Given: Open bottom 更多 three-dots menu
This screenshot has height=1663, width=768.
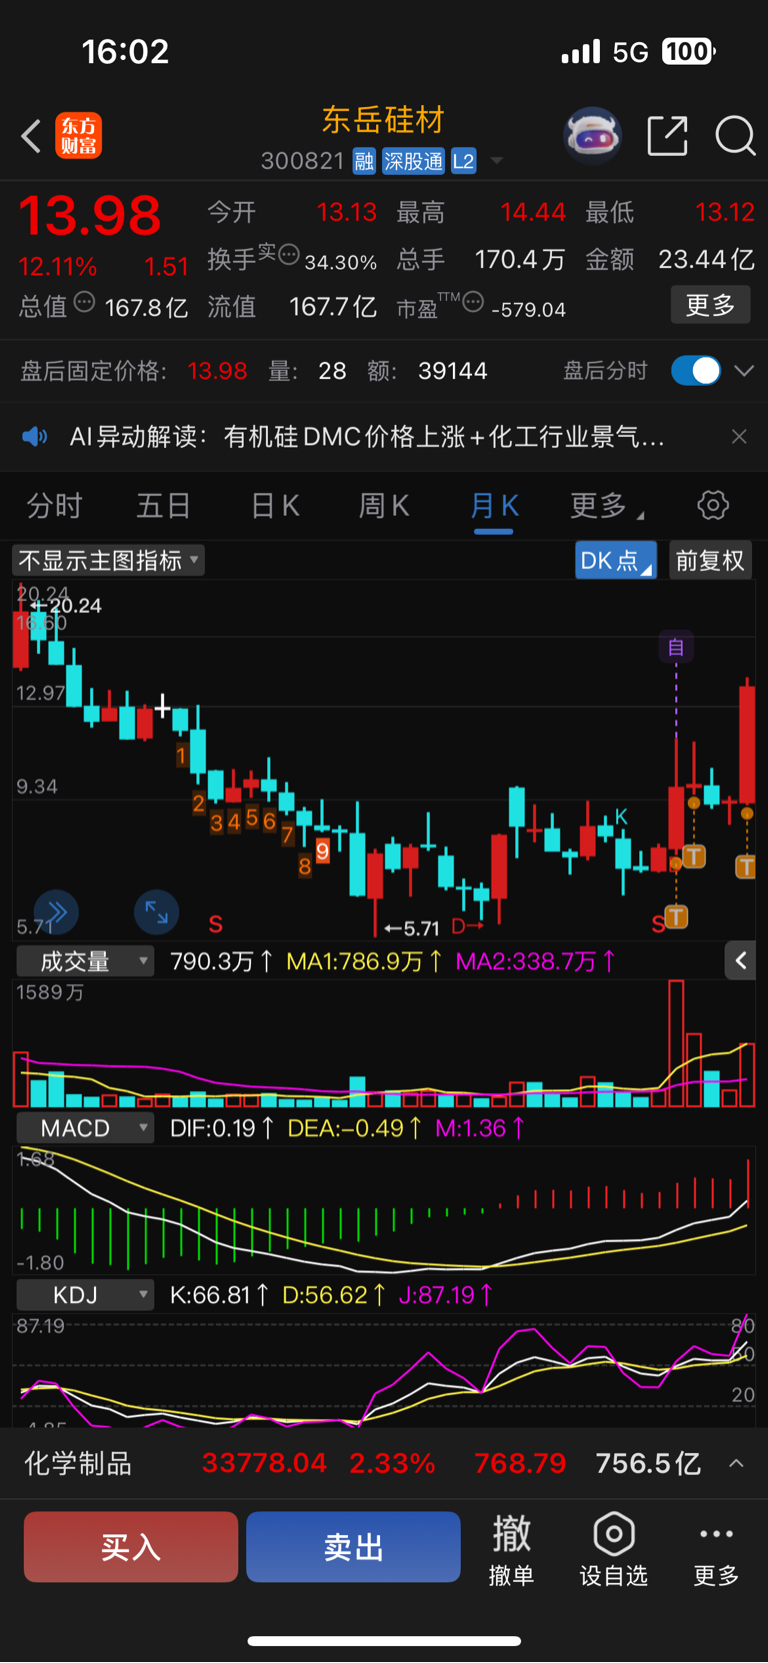Looking at the screenshot, I should click(717, 1549).
